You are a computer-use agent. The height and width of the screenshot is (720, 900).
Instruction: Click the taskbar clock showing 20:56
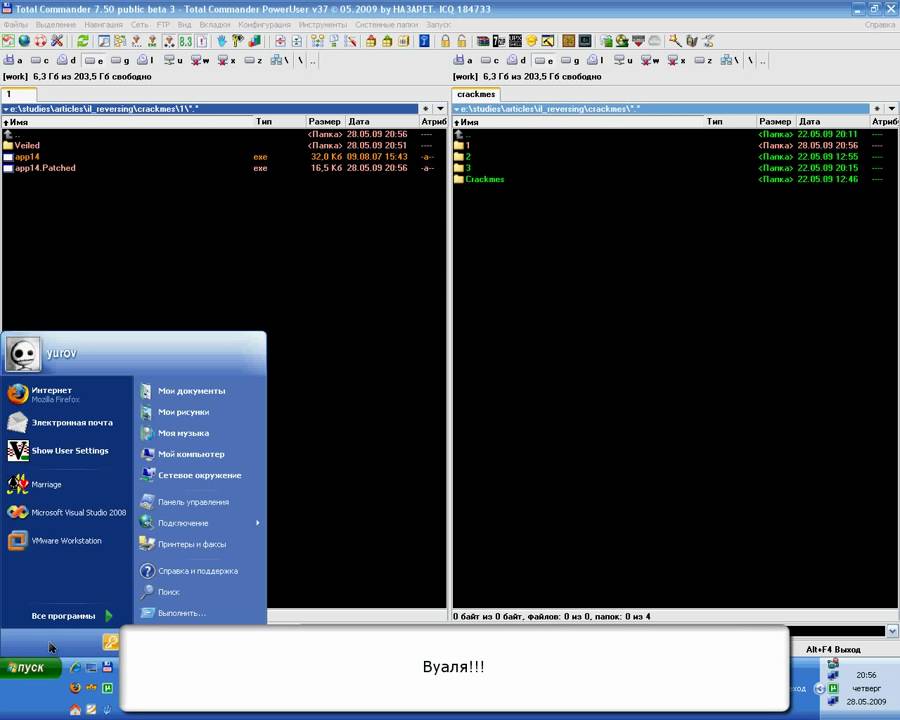[866, 675]
